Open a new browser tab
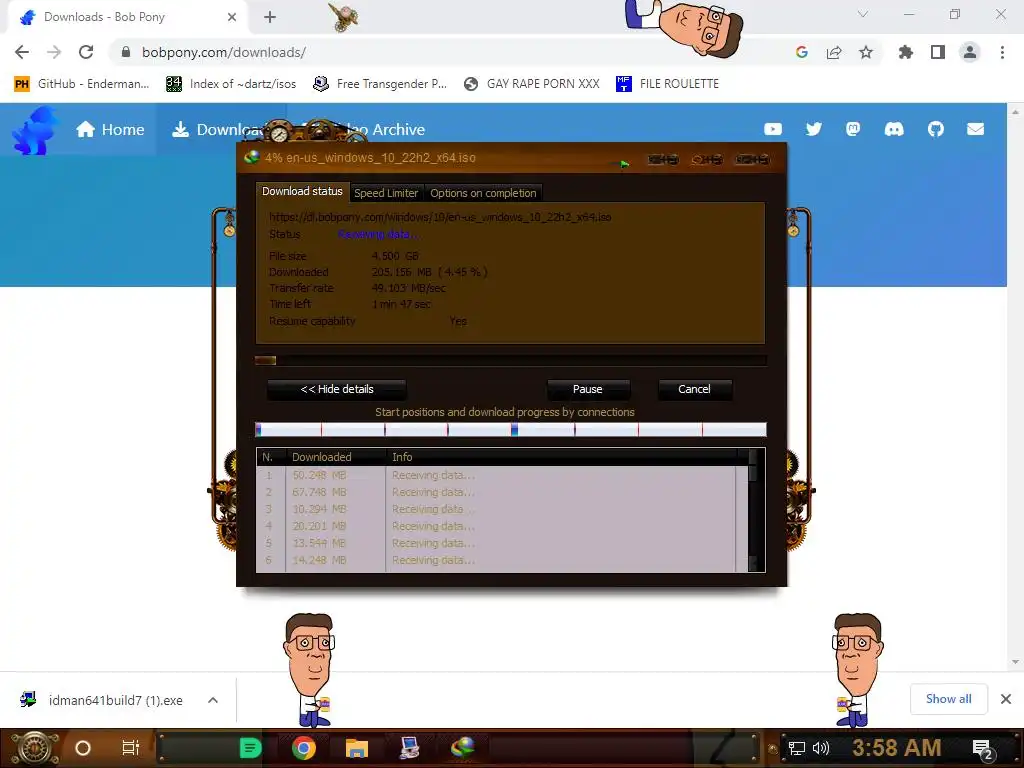Viewport: 1024px width, 768px height. coord(270,17)
